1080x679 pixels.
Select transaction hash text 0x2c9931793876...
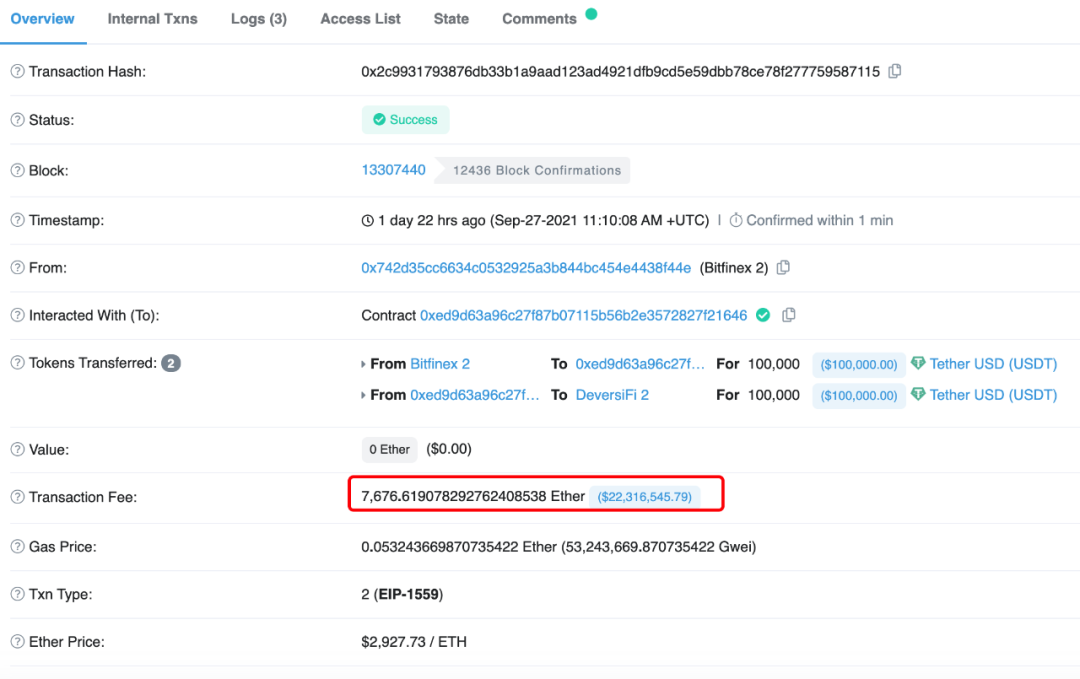click(620, 72)
